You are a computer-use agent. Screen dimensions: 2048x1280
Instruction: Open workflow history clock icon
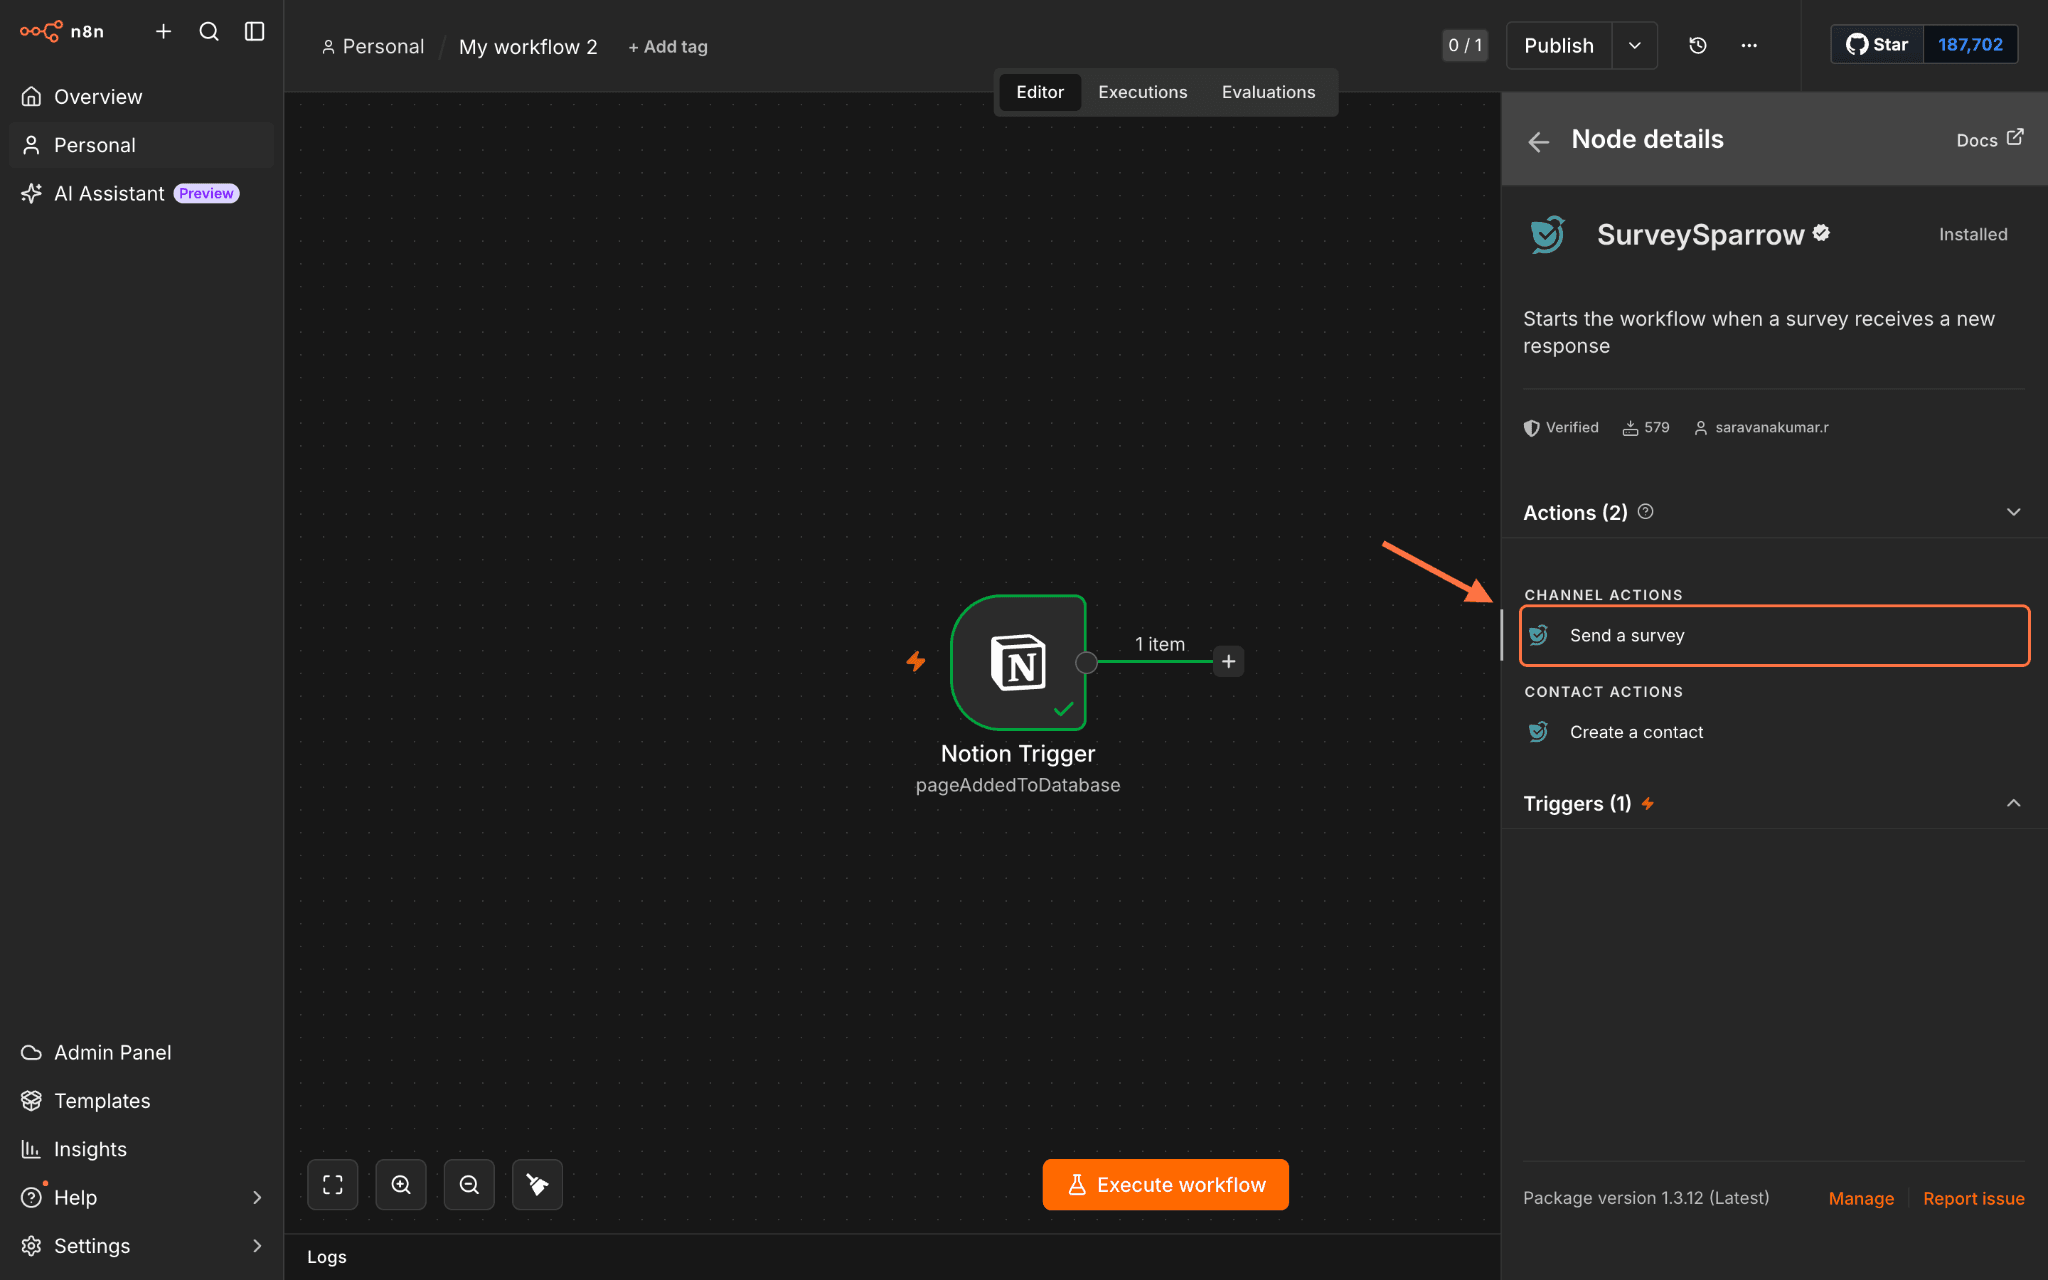pos(1697,45)
